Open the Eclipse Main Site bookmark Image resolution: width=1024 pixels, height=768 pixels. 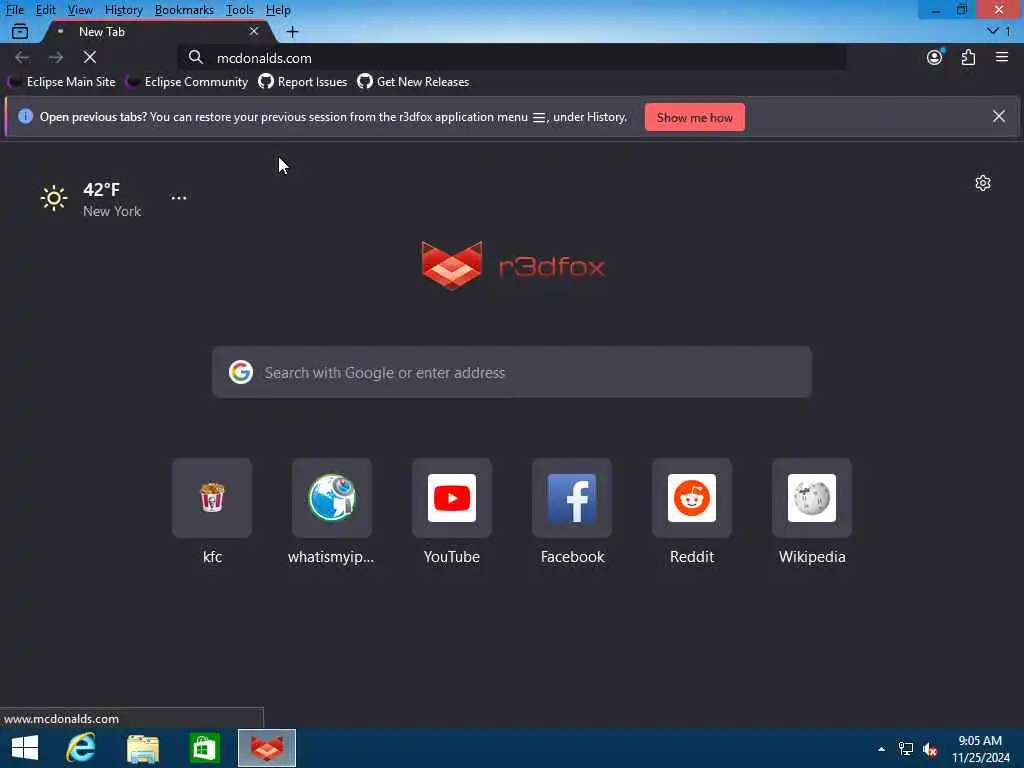[x=62, y=82]
